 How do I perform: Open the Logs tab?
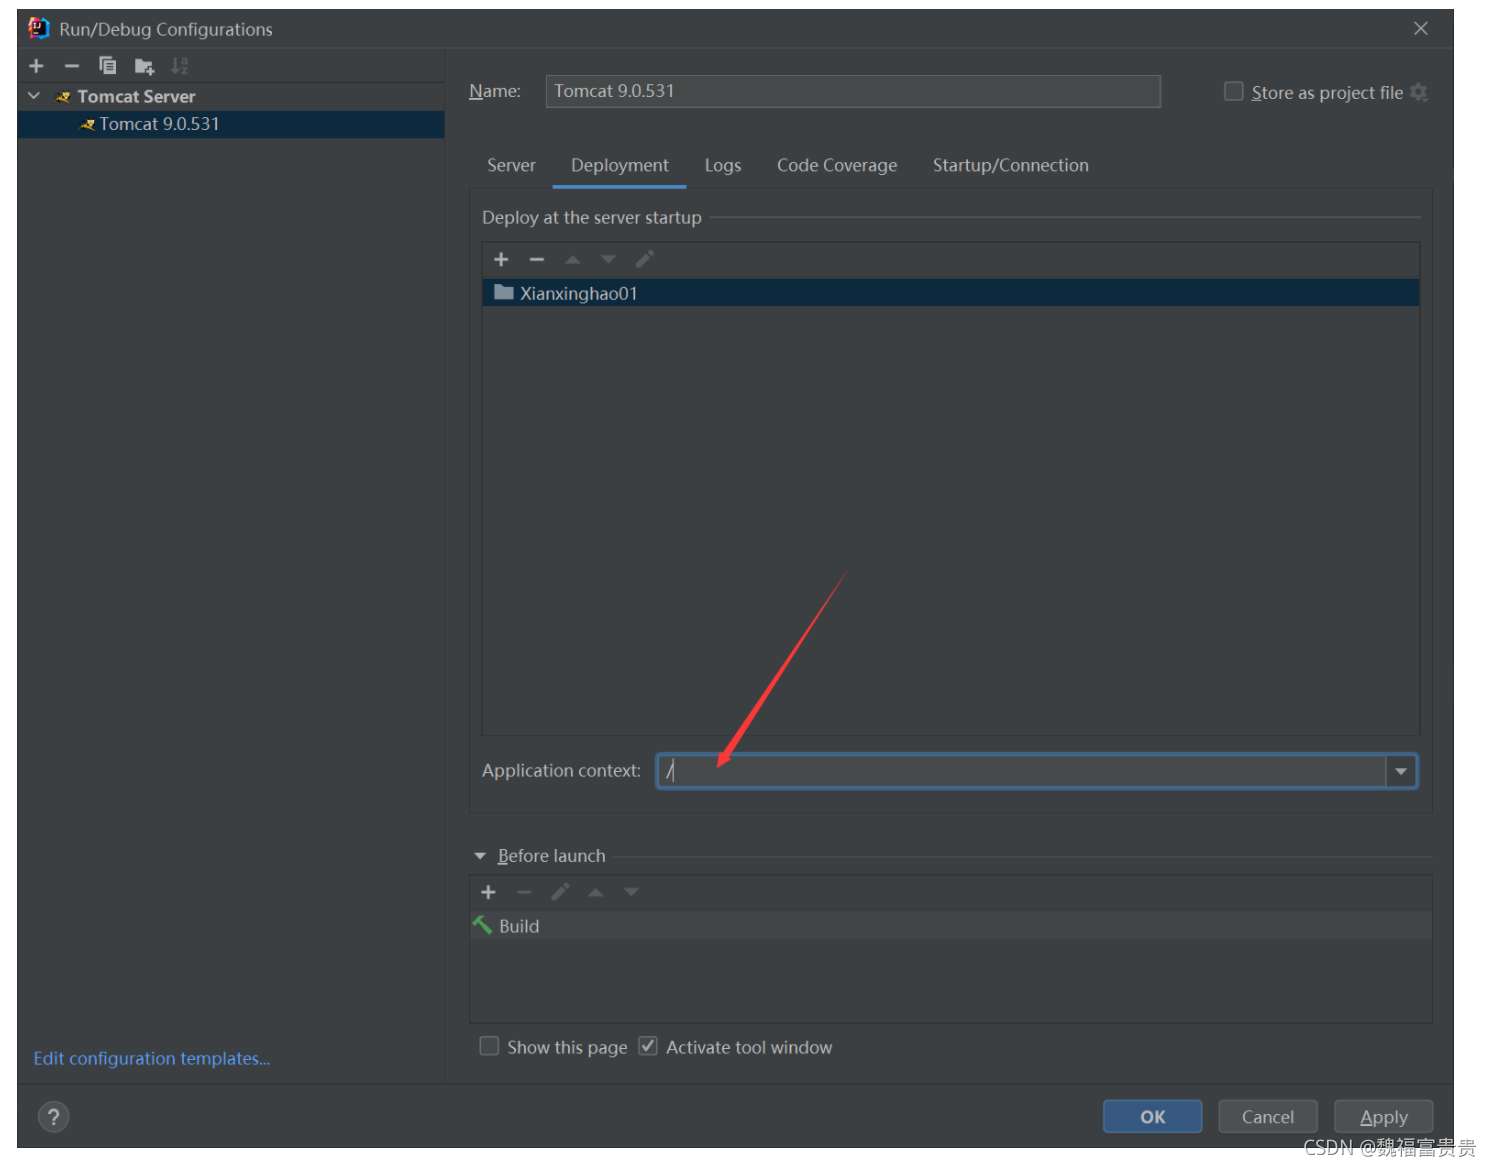tap(723, 166)
